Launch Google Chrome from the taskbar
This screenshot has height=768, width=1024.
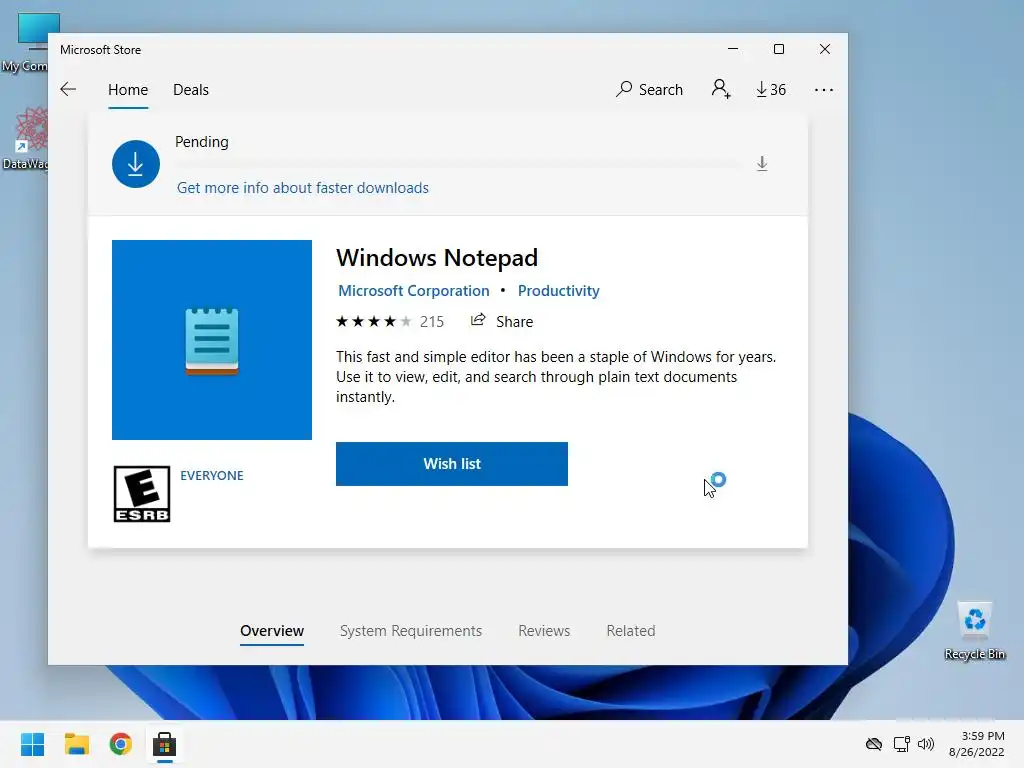[x=121, y=744]
